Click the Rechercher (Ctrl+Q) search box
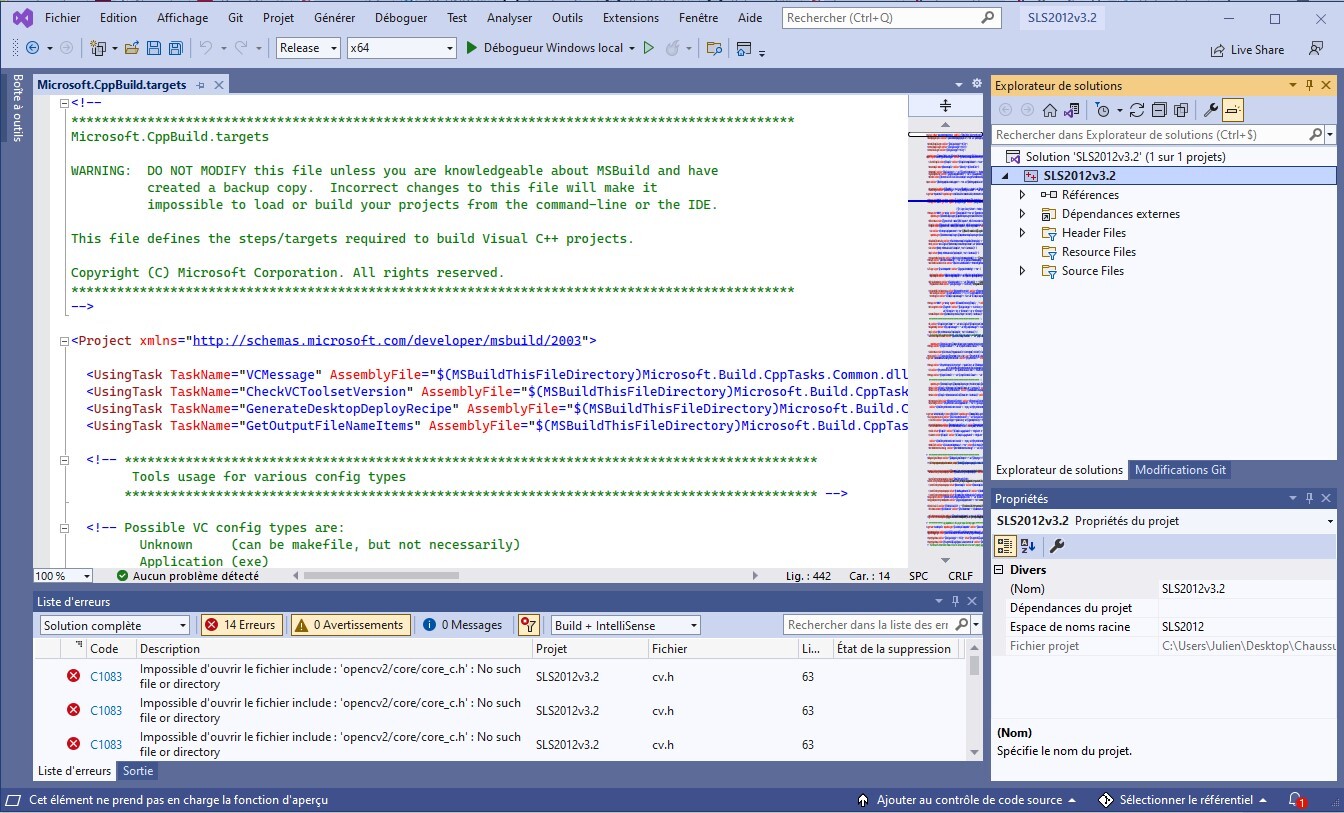The image size is (1344, 813). [880, 18]
